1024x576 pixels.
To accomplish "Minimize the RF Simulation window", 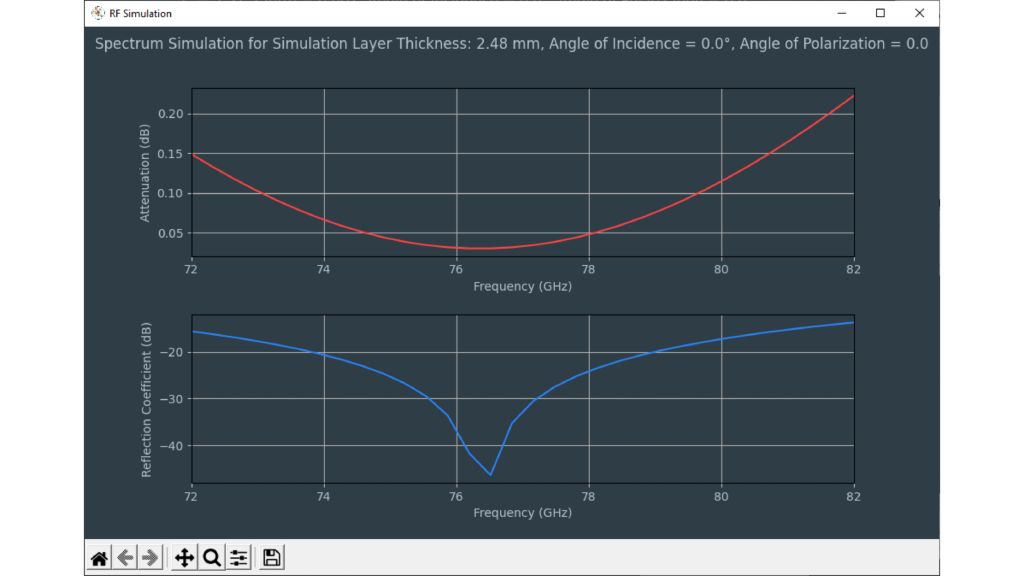I will click(x=842, y=13).
